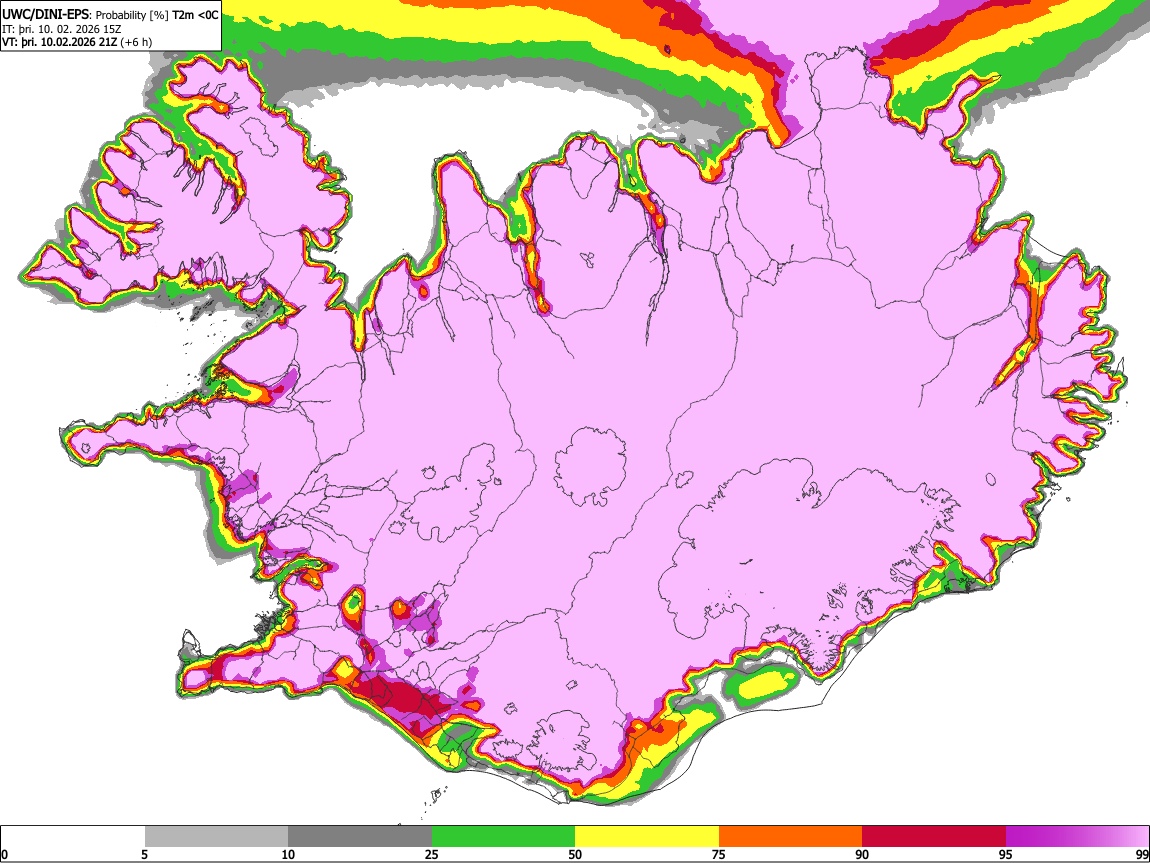Click the purple-pink 95–99% legend gradient
This screenshot has height=863, width=1150.
pyautogui.click(x=1077, y=837)
